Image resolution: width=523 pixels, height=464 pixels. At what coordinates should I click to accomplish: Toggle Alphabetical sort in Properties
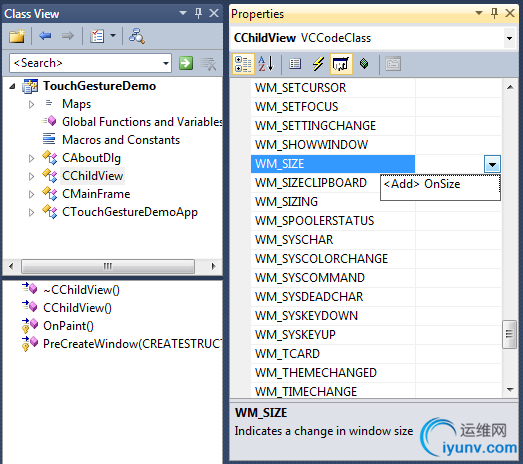point(266,64)
